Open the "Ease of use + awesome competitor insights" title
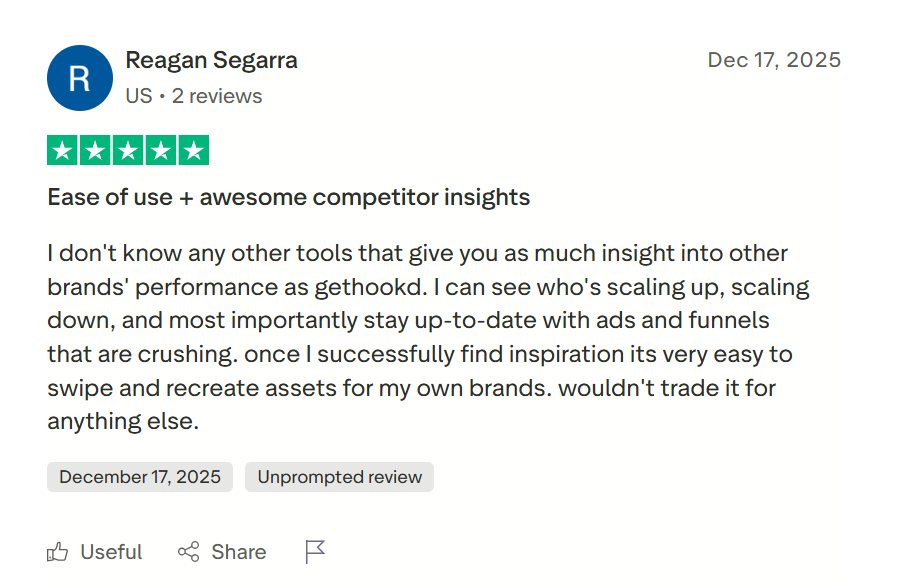Image resolution: width=909 pixels, height=583 pixels. [x=288, y=197]
